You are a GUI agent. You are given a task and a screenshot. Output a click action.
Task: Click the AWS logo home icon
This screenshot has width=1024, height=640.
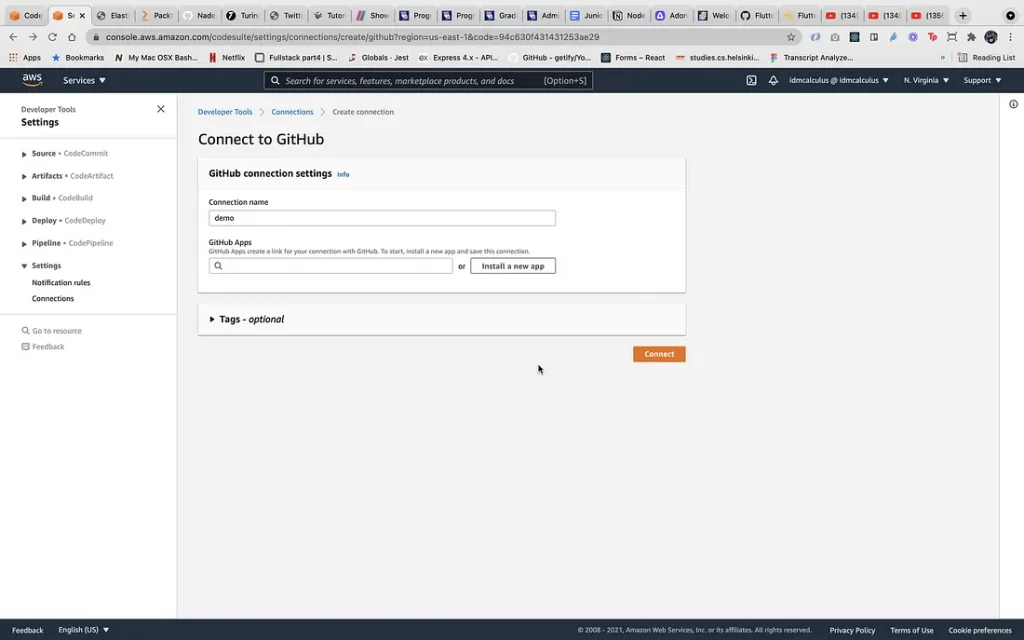[32, 80]
